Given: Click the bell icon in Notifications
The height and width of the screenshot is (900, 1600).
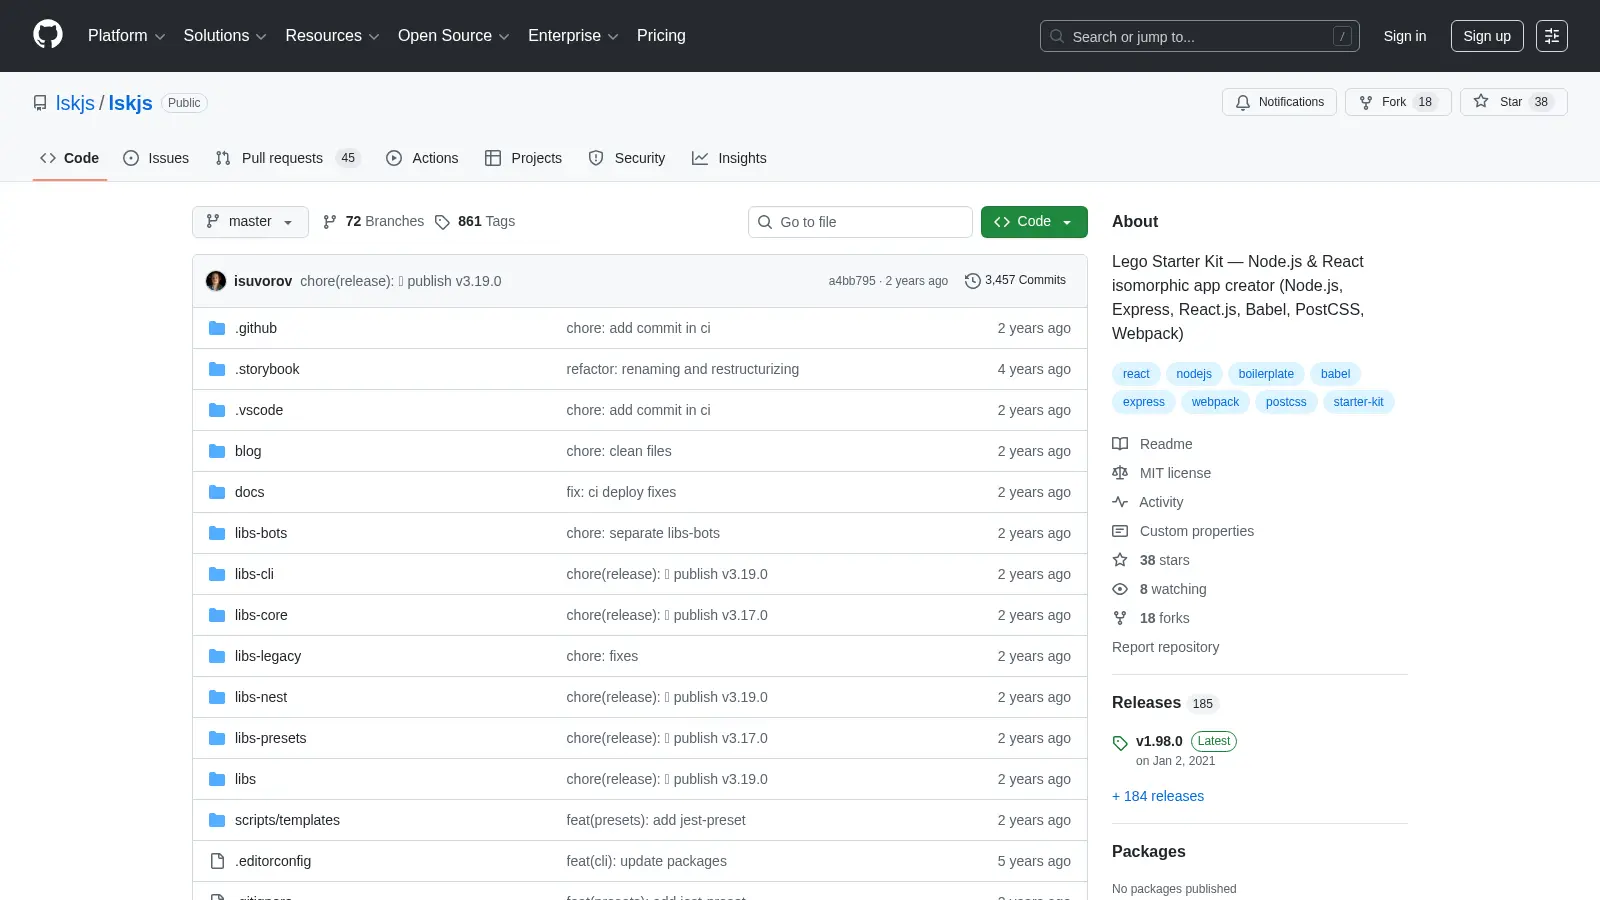Looking at the screenshot, I should tap(1243, 102).
